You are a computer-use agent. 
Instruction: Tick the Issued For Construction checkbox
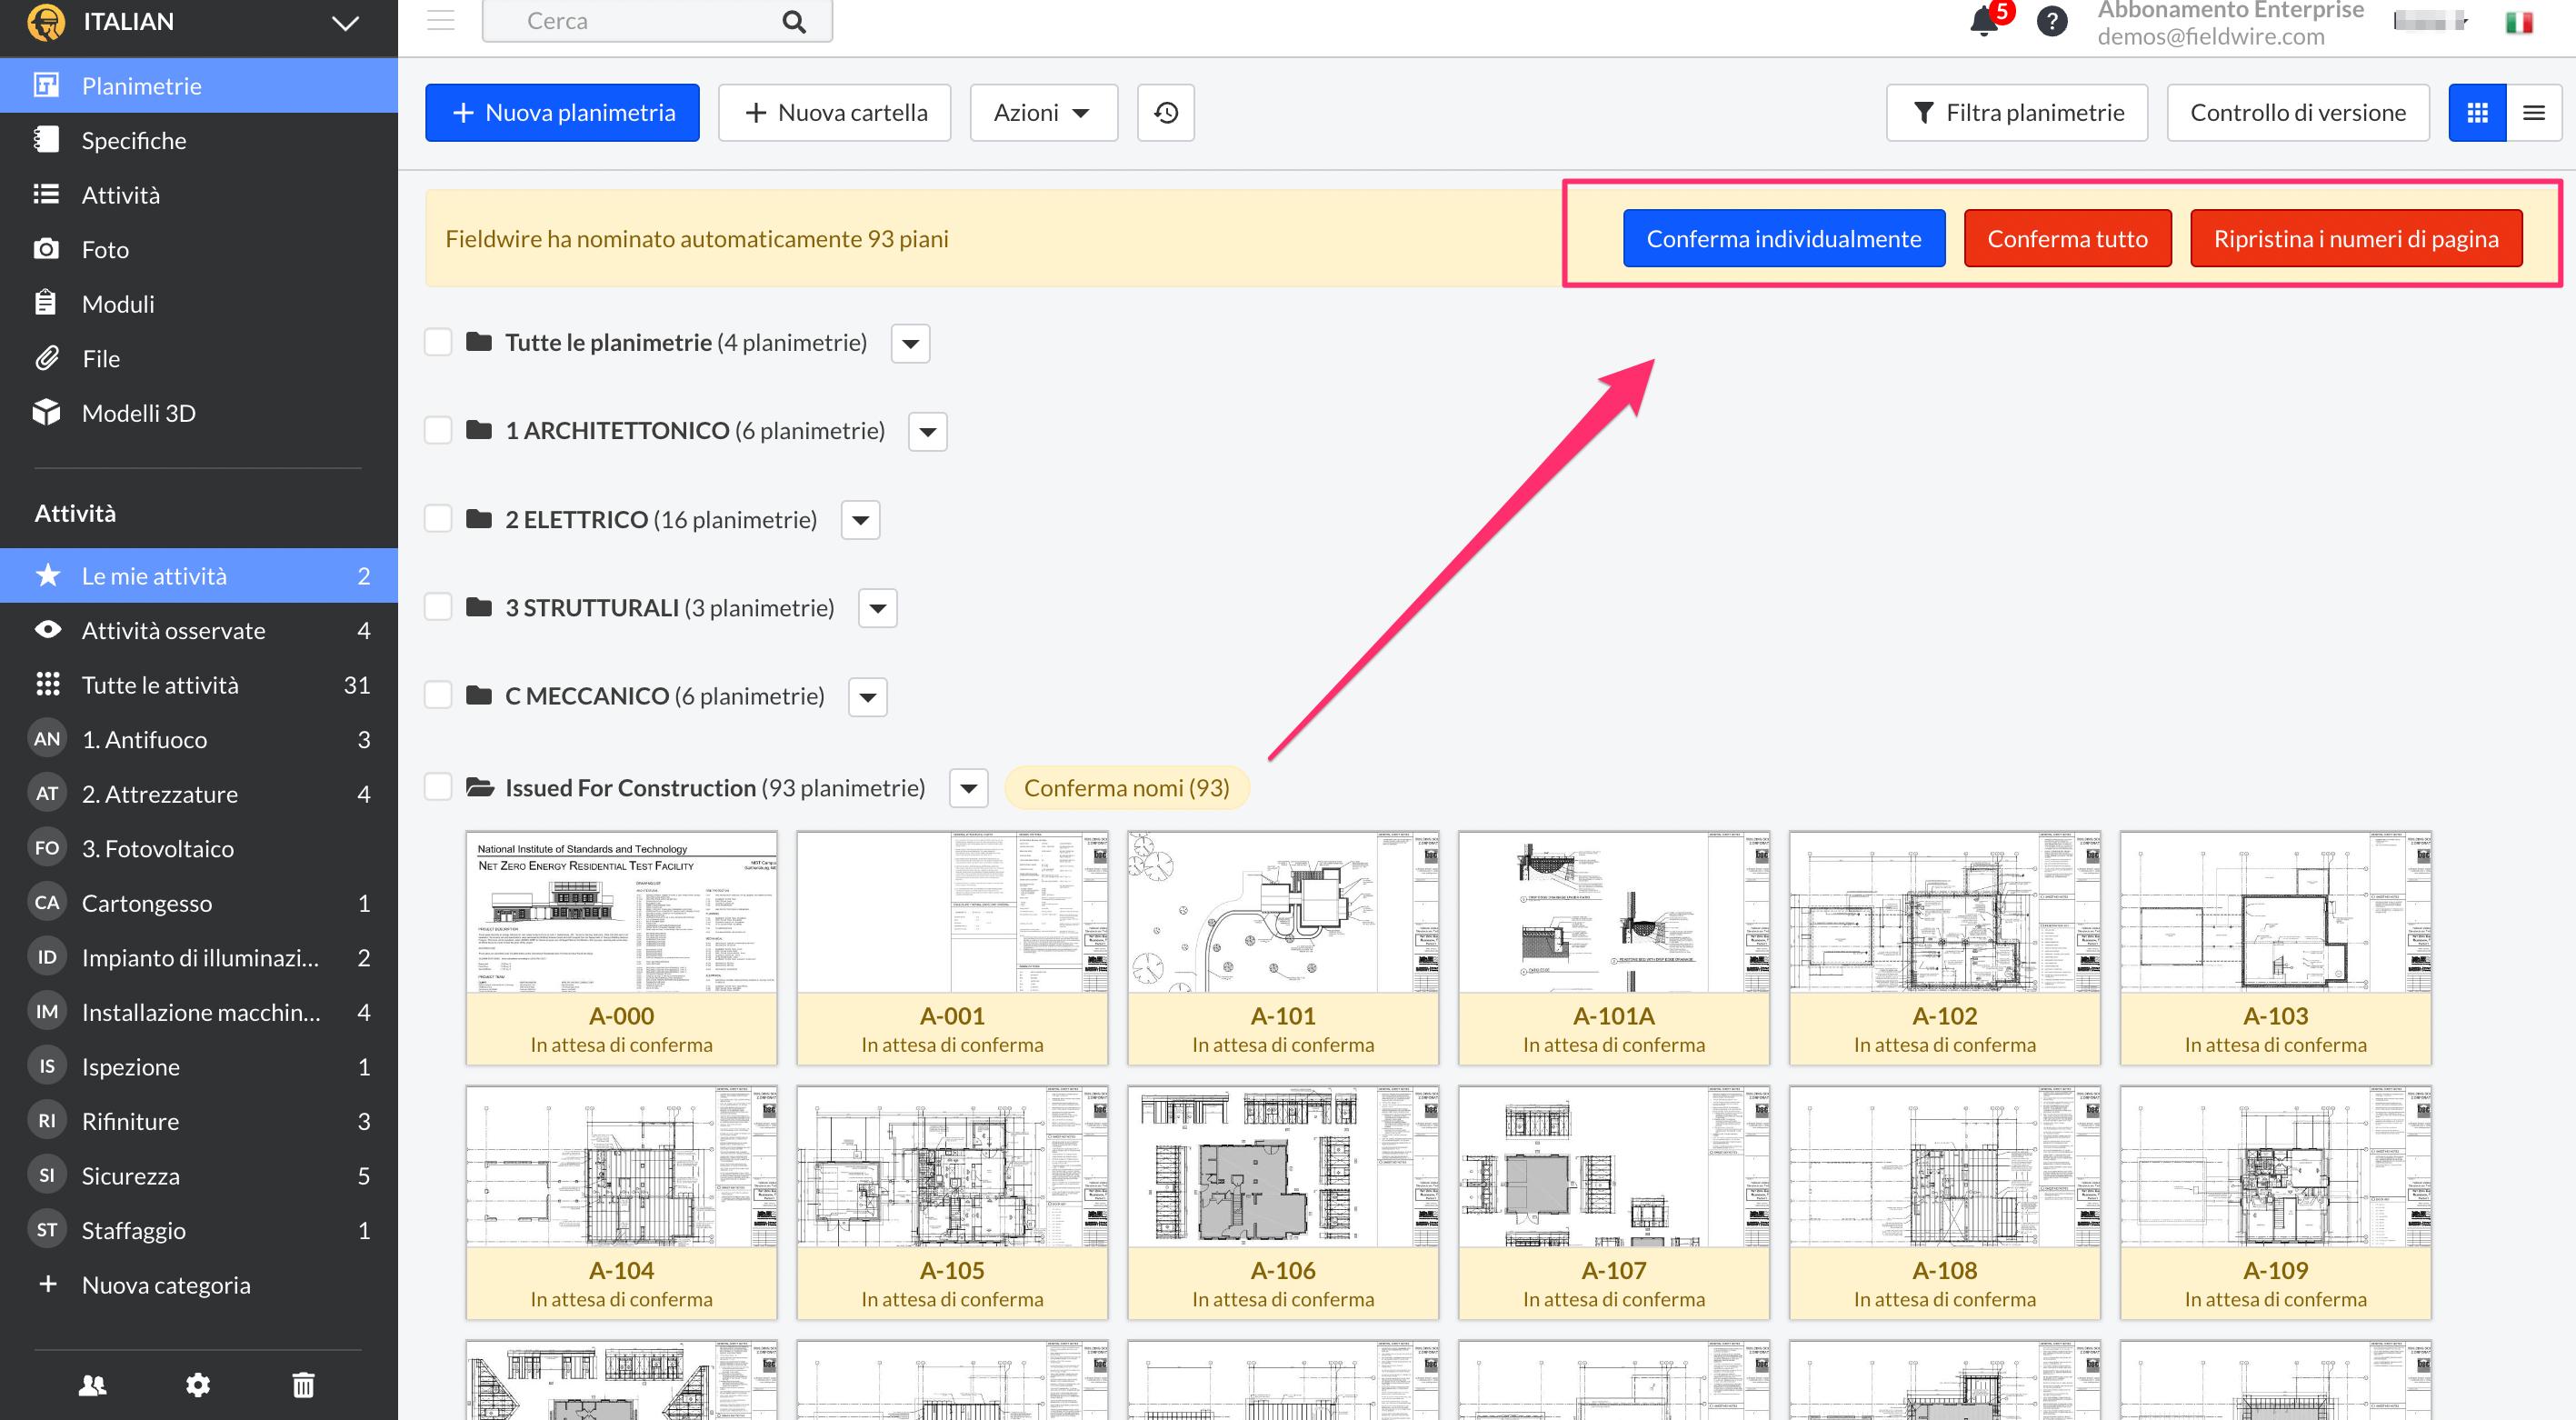(x=438, y=787)
